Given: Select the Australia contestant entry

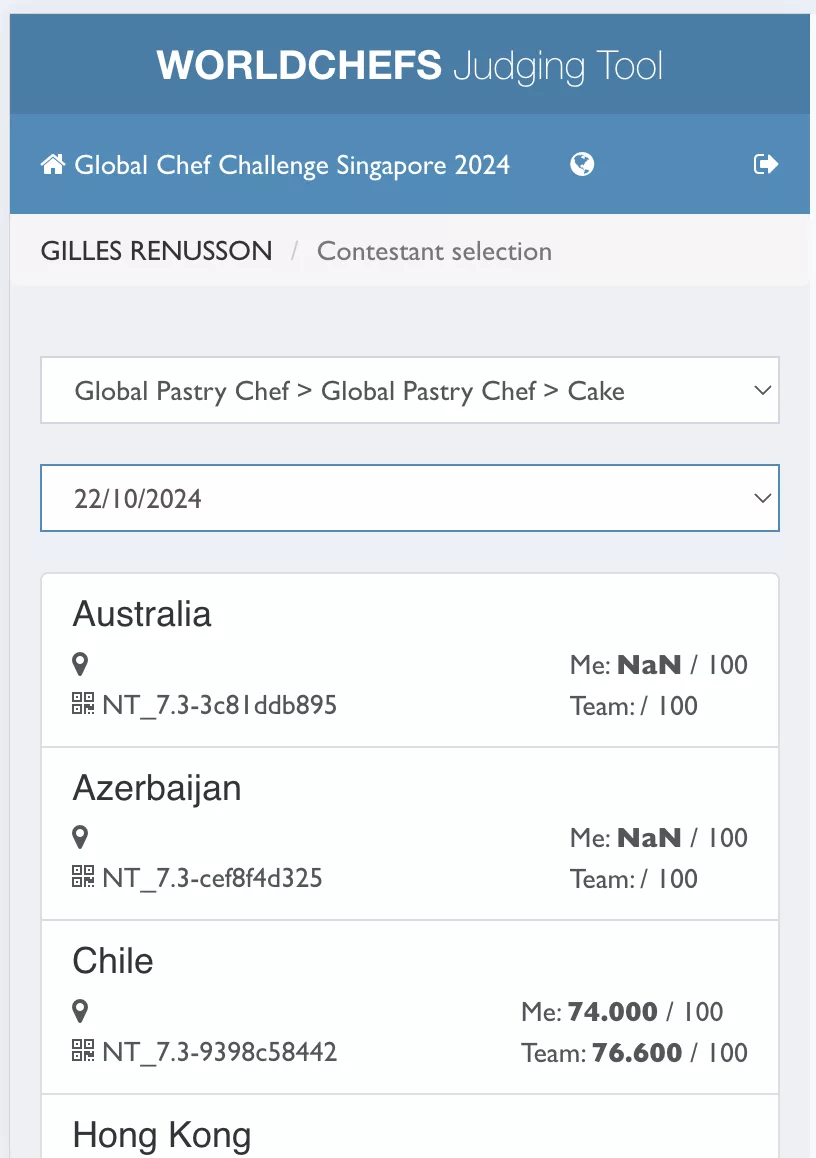Looking at the screenshot, I should coord(409,660).
